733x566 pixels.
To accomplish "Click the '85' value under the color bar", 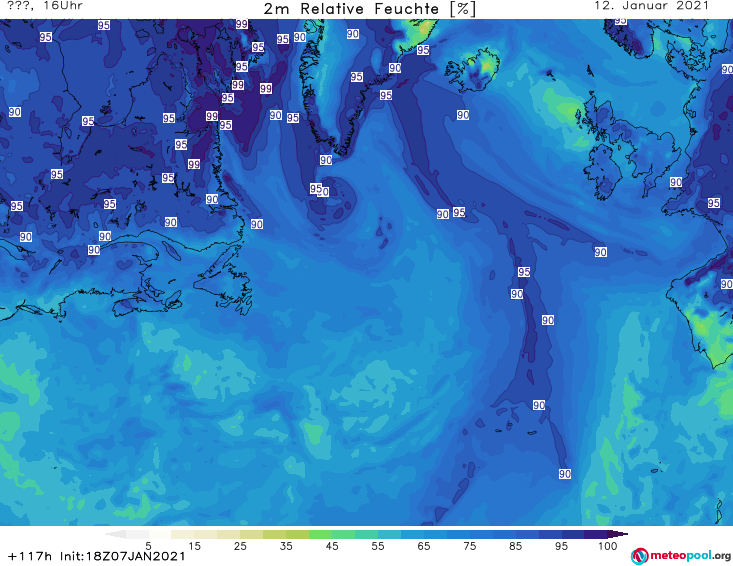I will point(515,546).
